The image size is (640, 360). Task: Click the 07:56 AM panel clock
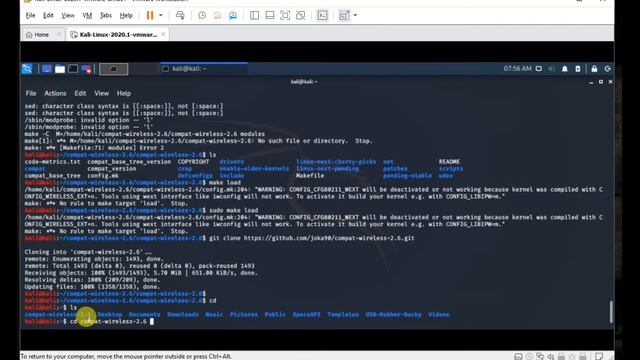pyautogui.click(x=517, y=69)
